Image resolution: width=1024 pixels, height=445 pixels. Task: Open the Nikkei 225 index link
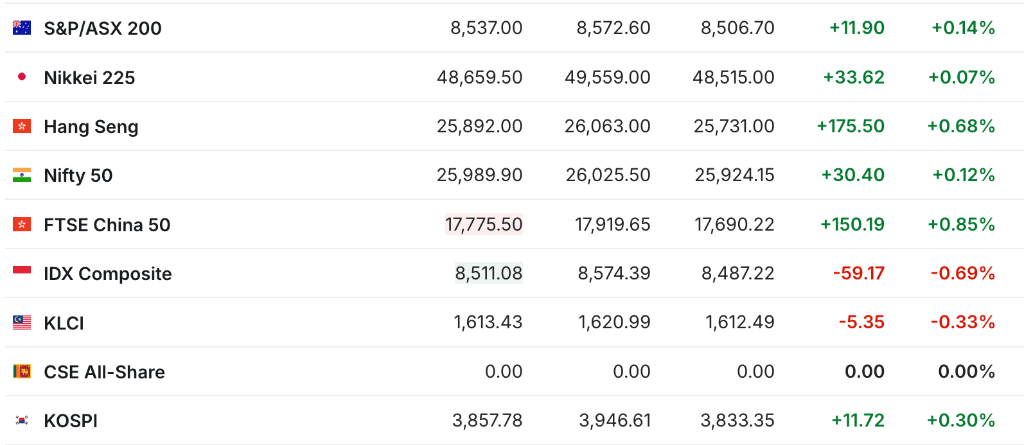point(89,77)
